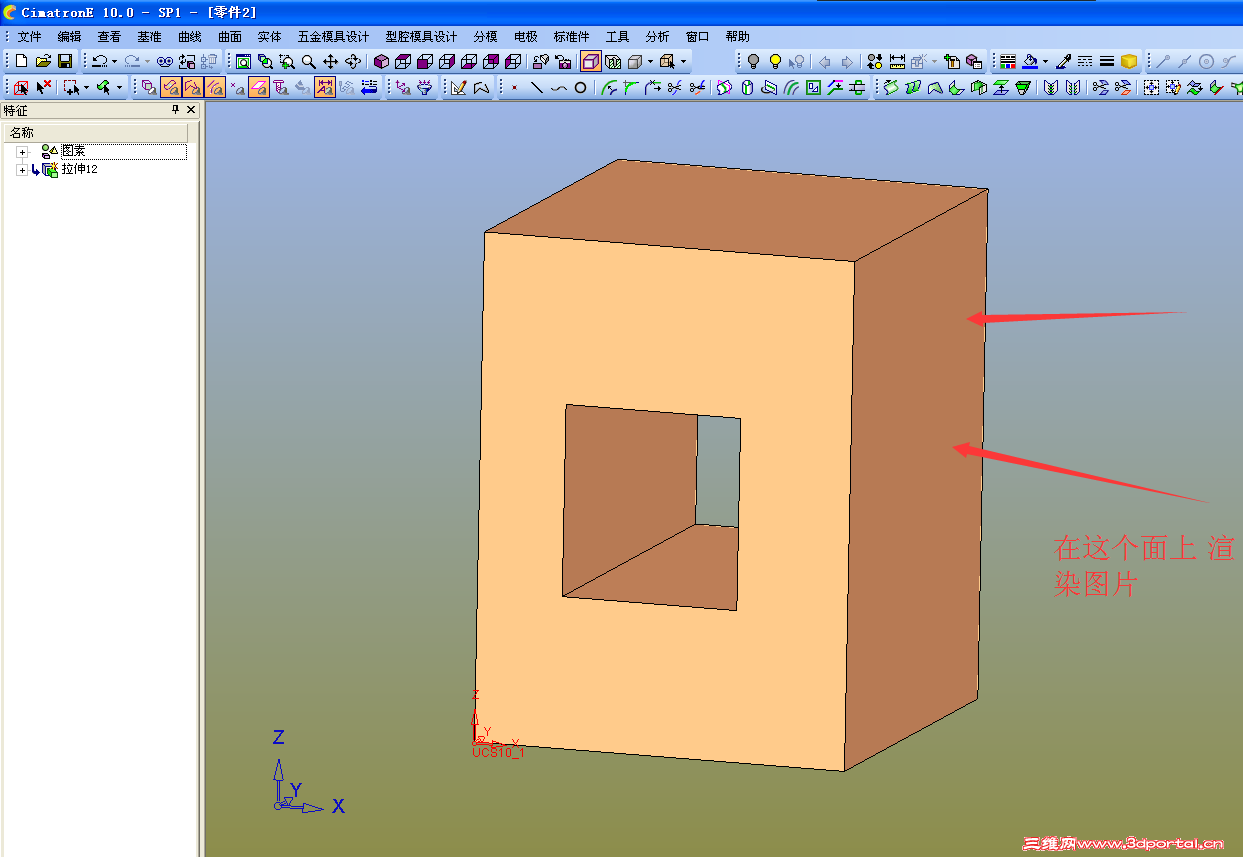Open the 工具 menu
The width and height of the screenshot is (1243, 857).
point(617,36)
